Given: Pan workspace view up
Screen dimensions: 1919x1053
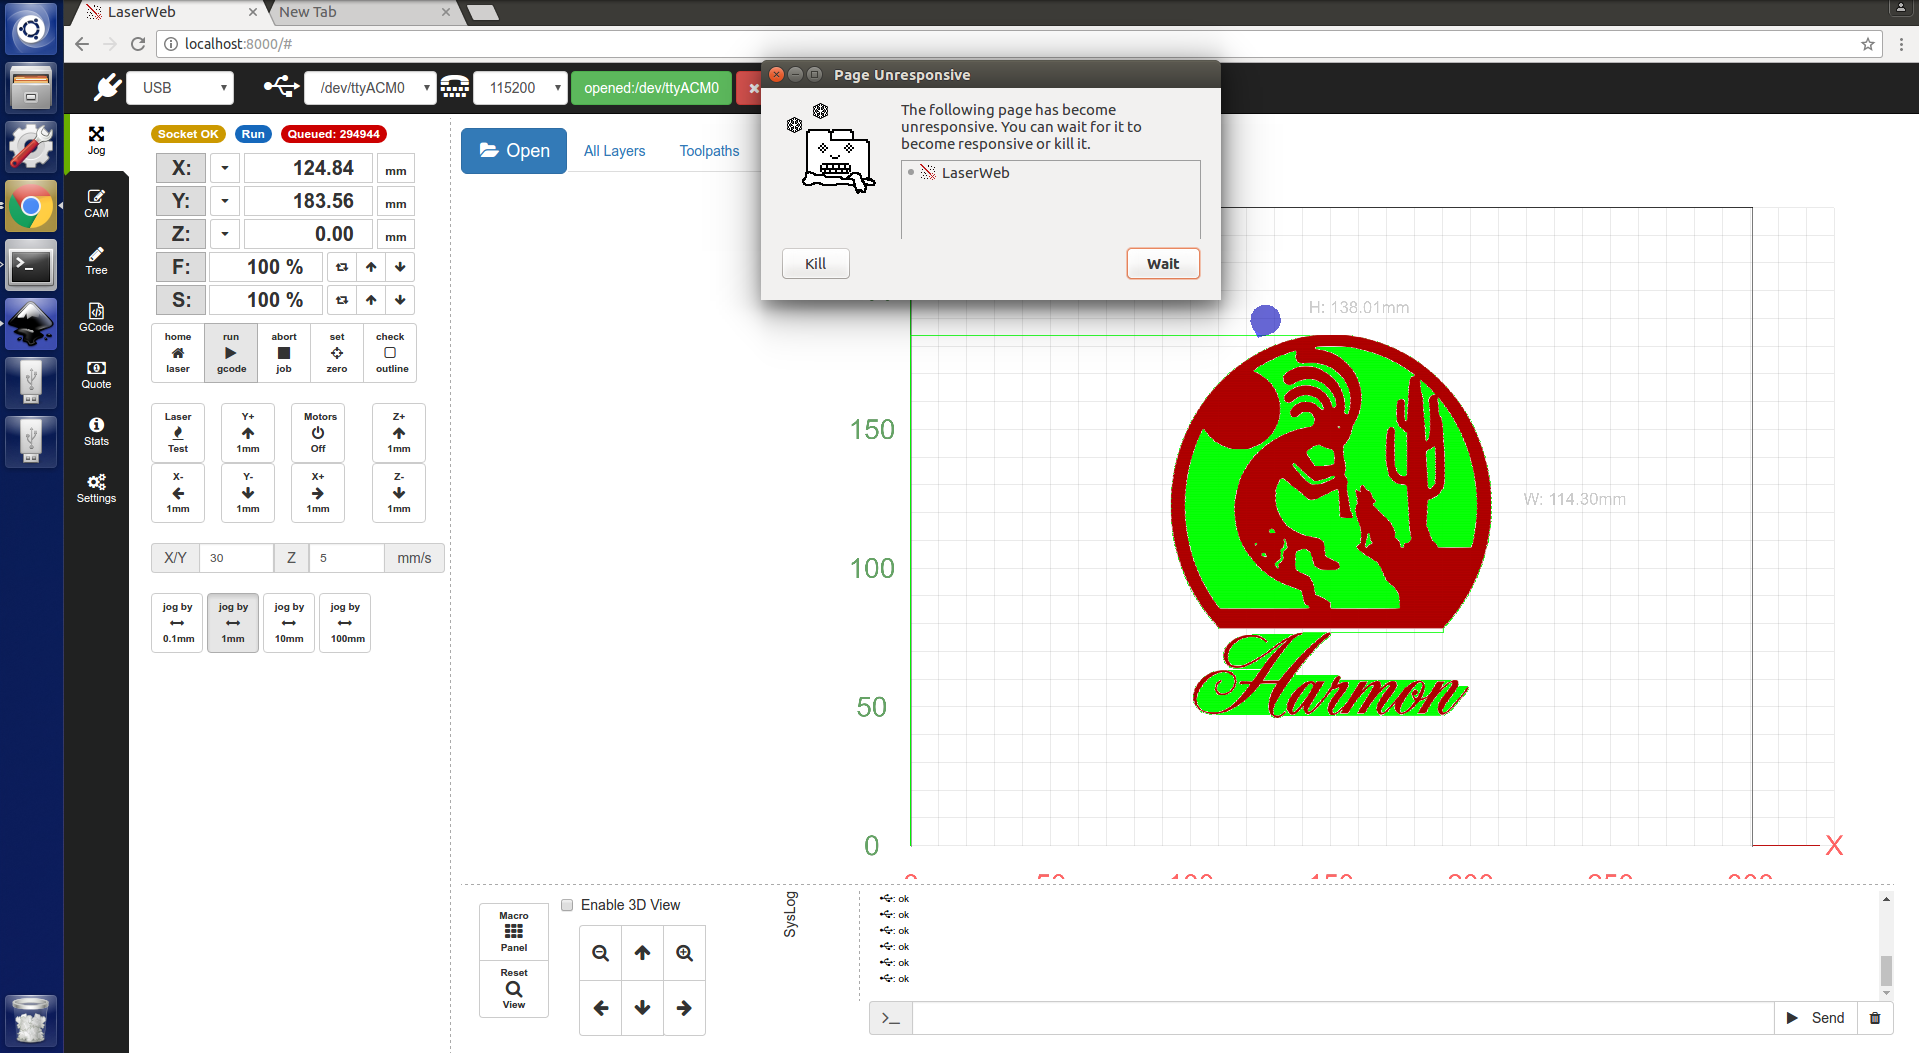Looking at the screenshot, I should click(642, 953).
